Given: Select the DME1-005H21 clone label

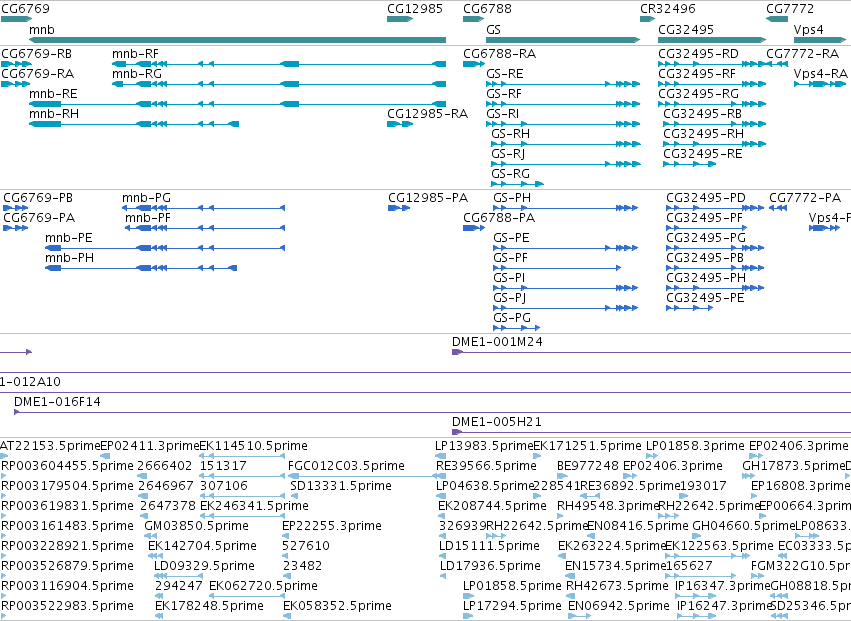Looking at the screenshot, I should tap(497, 422).
